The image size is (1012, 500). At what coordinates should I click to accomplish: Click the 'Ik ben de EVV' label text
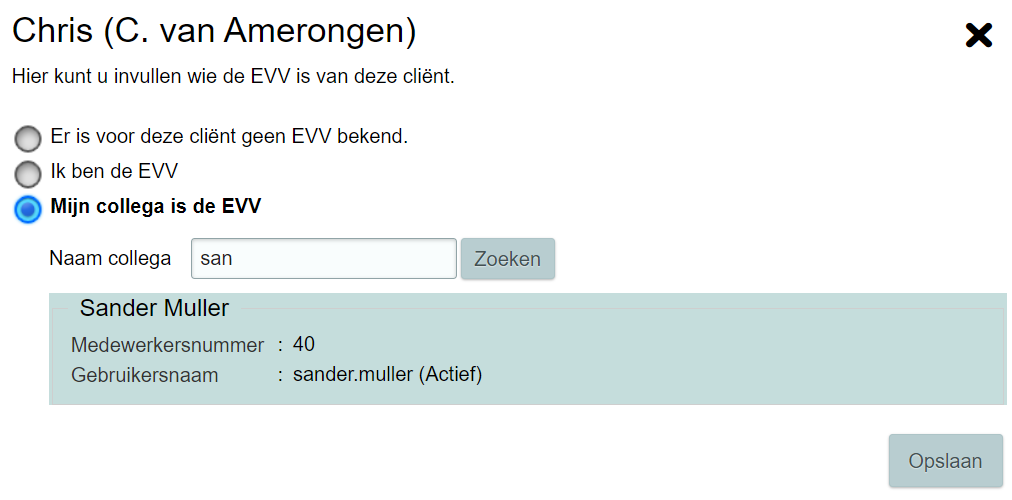(114, 171)
